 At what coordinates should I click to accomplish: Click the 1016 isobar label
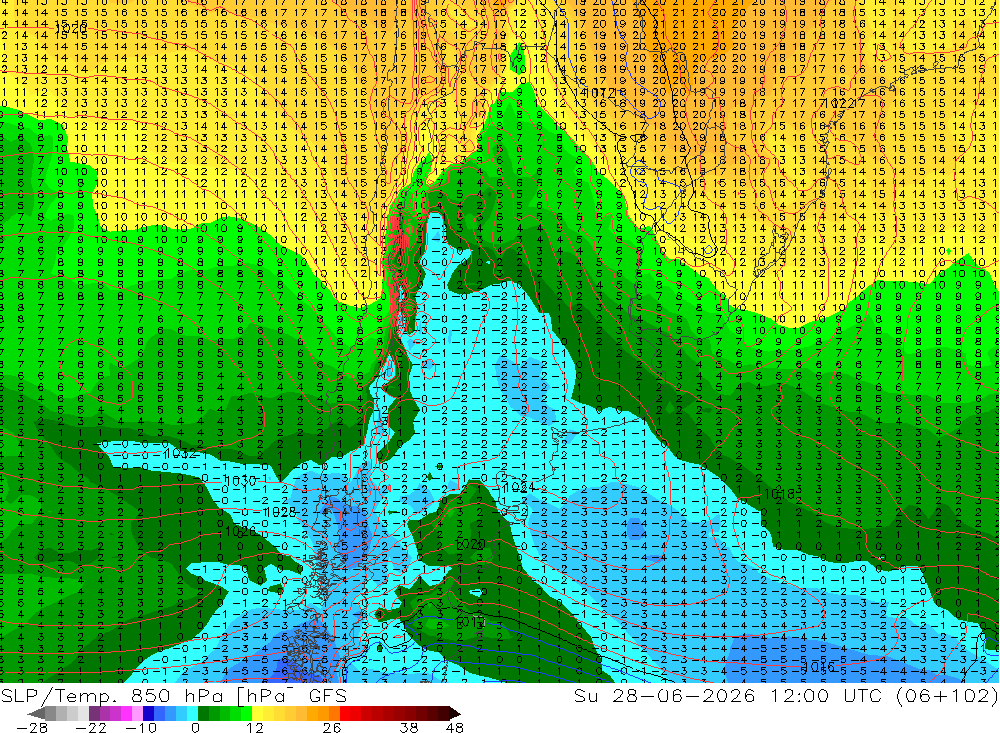point(818,667)
